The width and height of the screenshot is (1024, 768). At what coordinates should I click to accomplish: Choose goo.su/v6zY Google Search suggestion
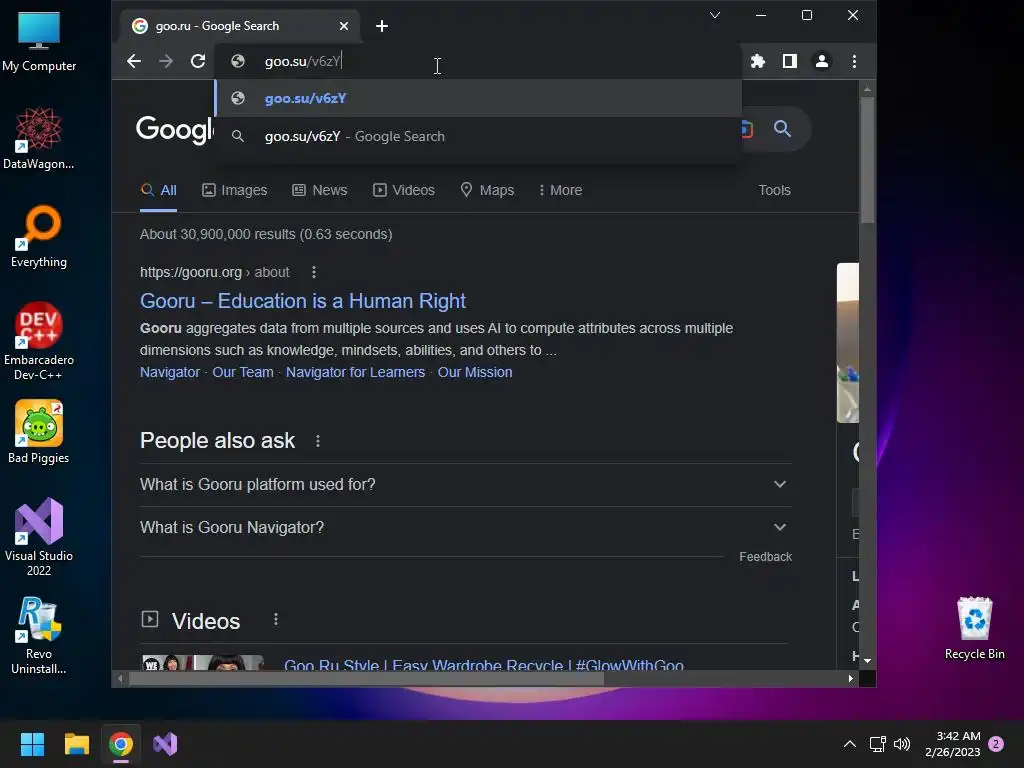(x=478, y=136)
